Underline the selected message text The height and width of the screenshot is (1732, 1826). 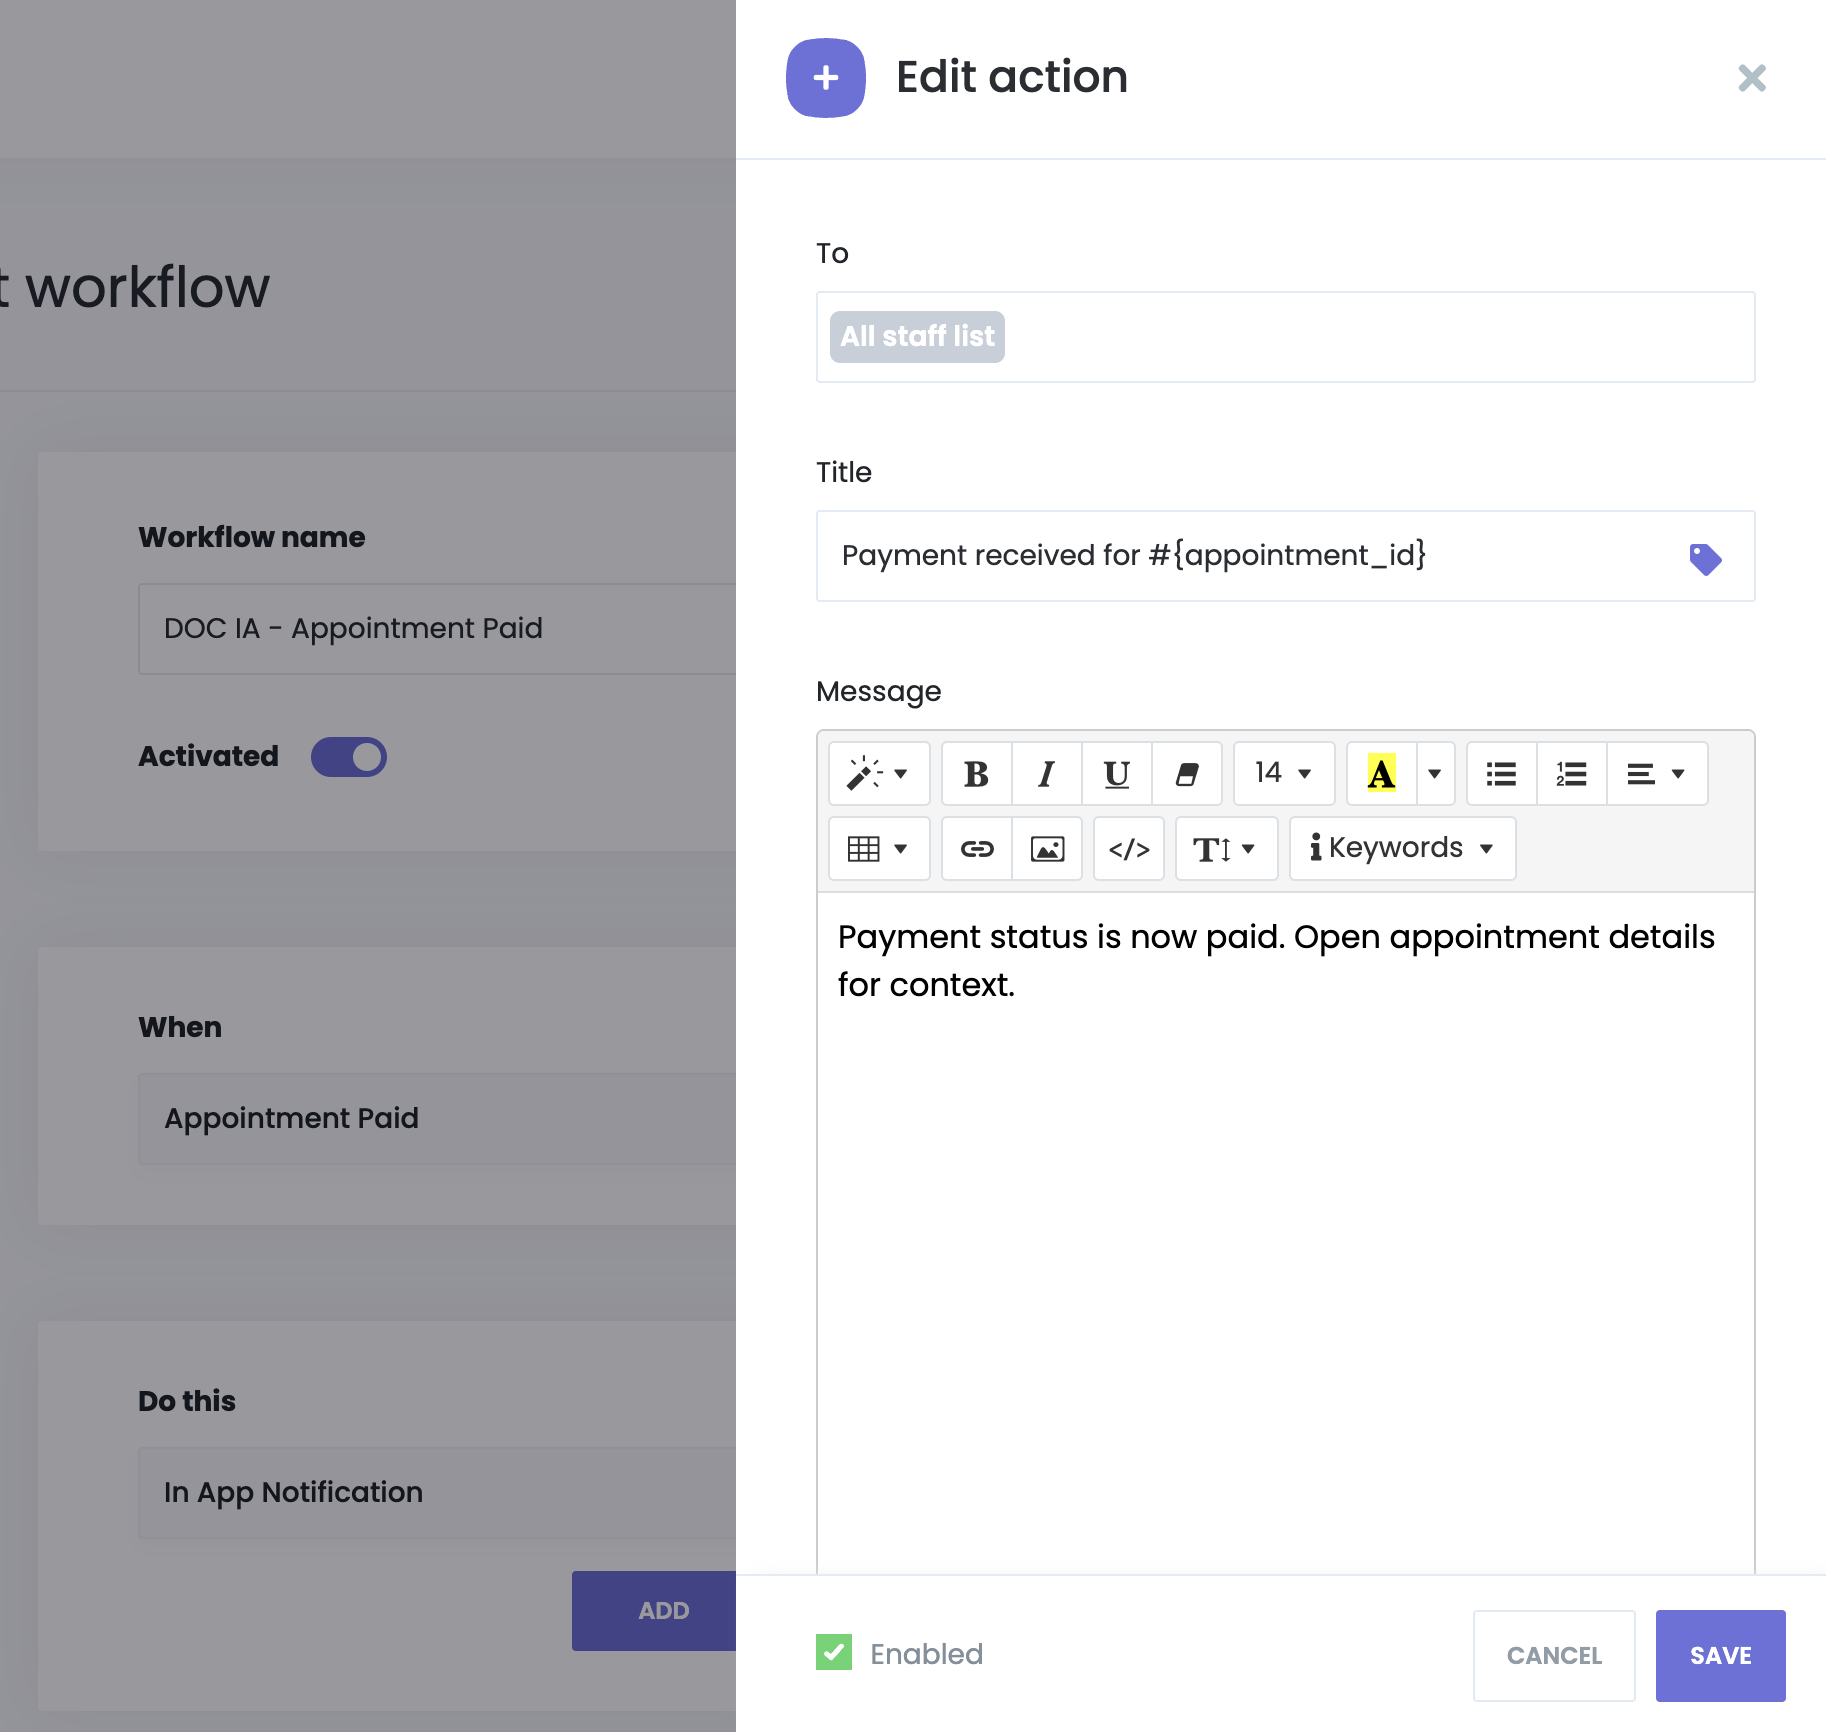[1116, 774]
